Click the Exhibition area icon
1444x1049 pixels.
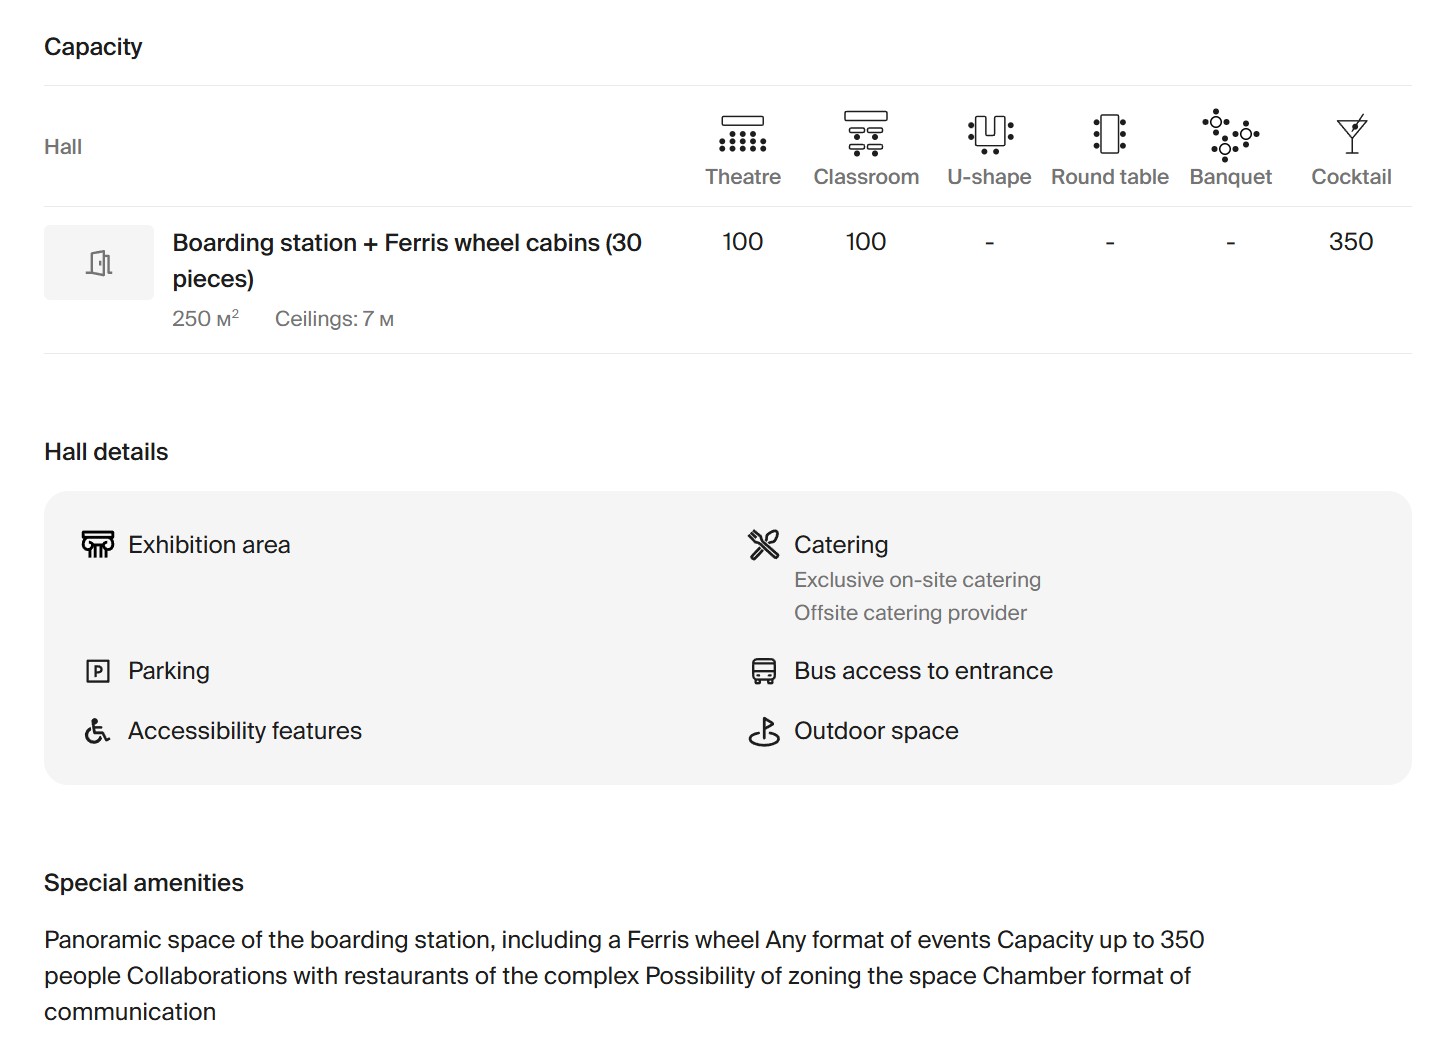click(98, 544)
